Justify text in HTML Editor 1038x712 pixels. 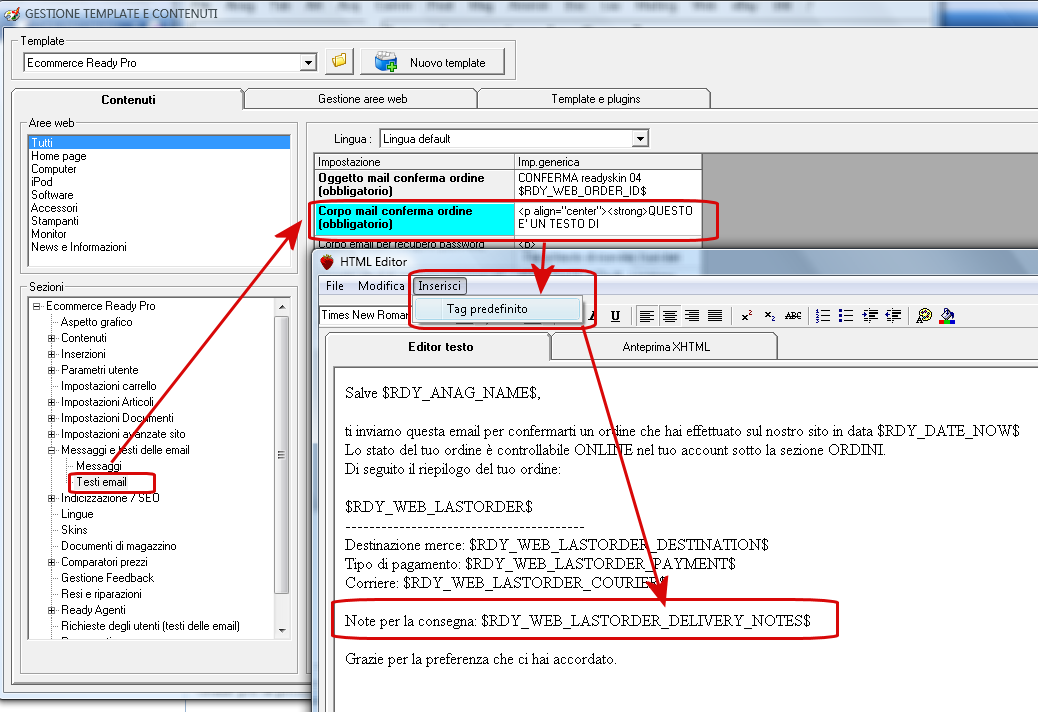715,316
